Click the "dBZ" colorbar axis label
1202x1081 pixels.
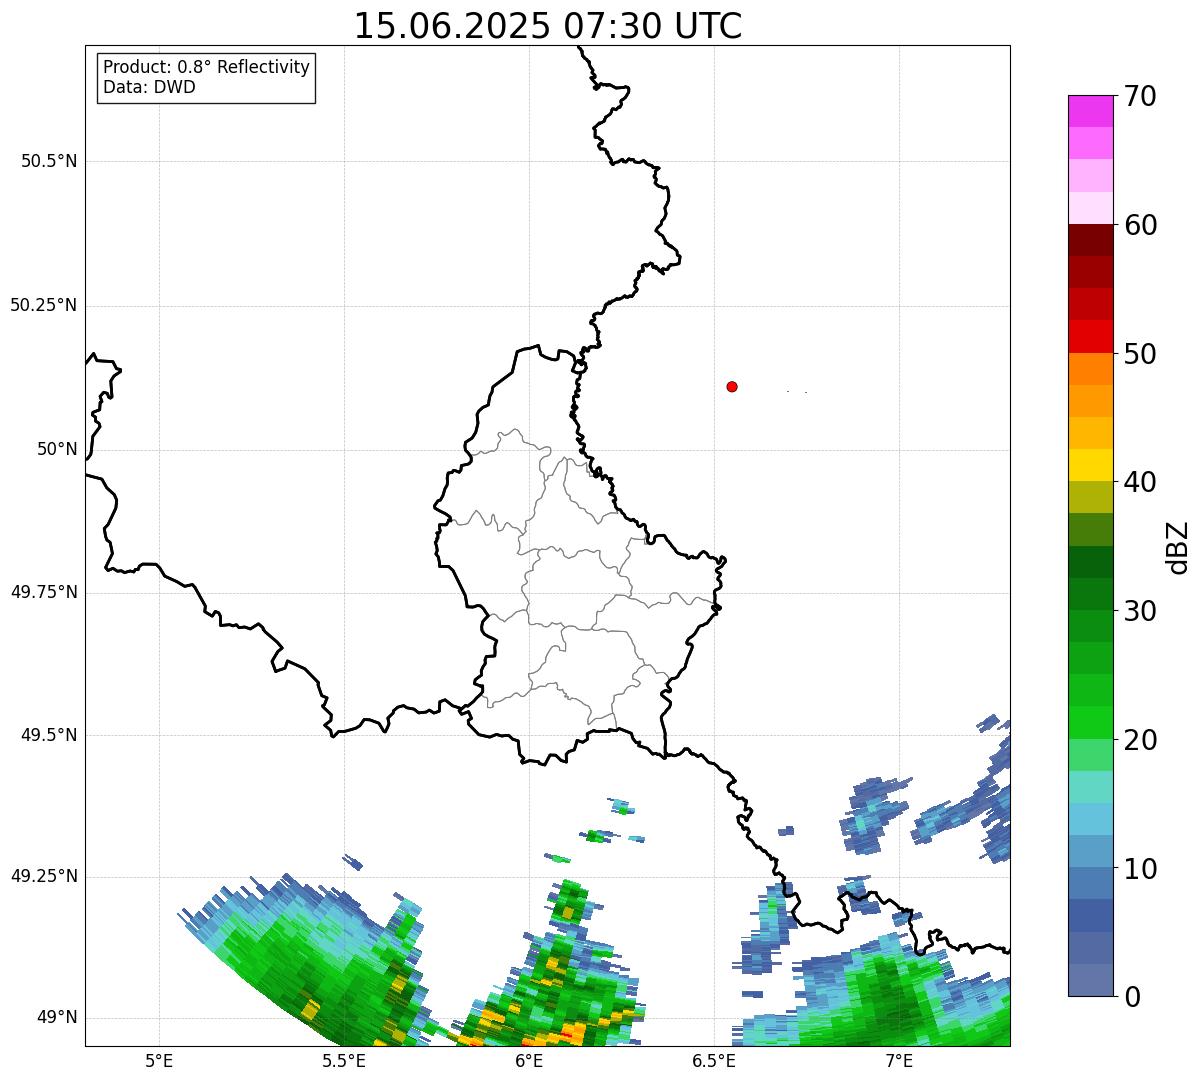1179,546
